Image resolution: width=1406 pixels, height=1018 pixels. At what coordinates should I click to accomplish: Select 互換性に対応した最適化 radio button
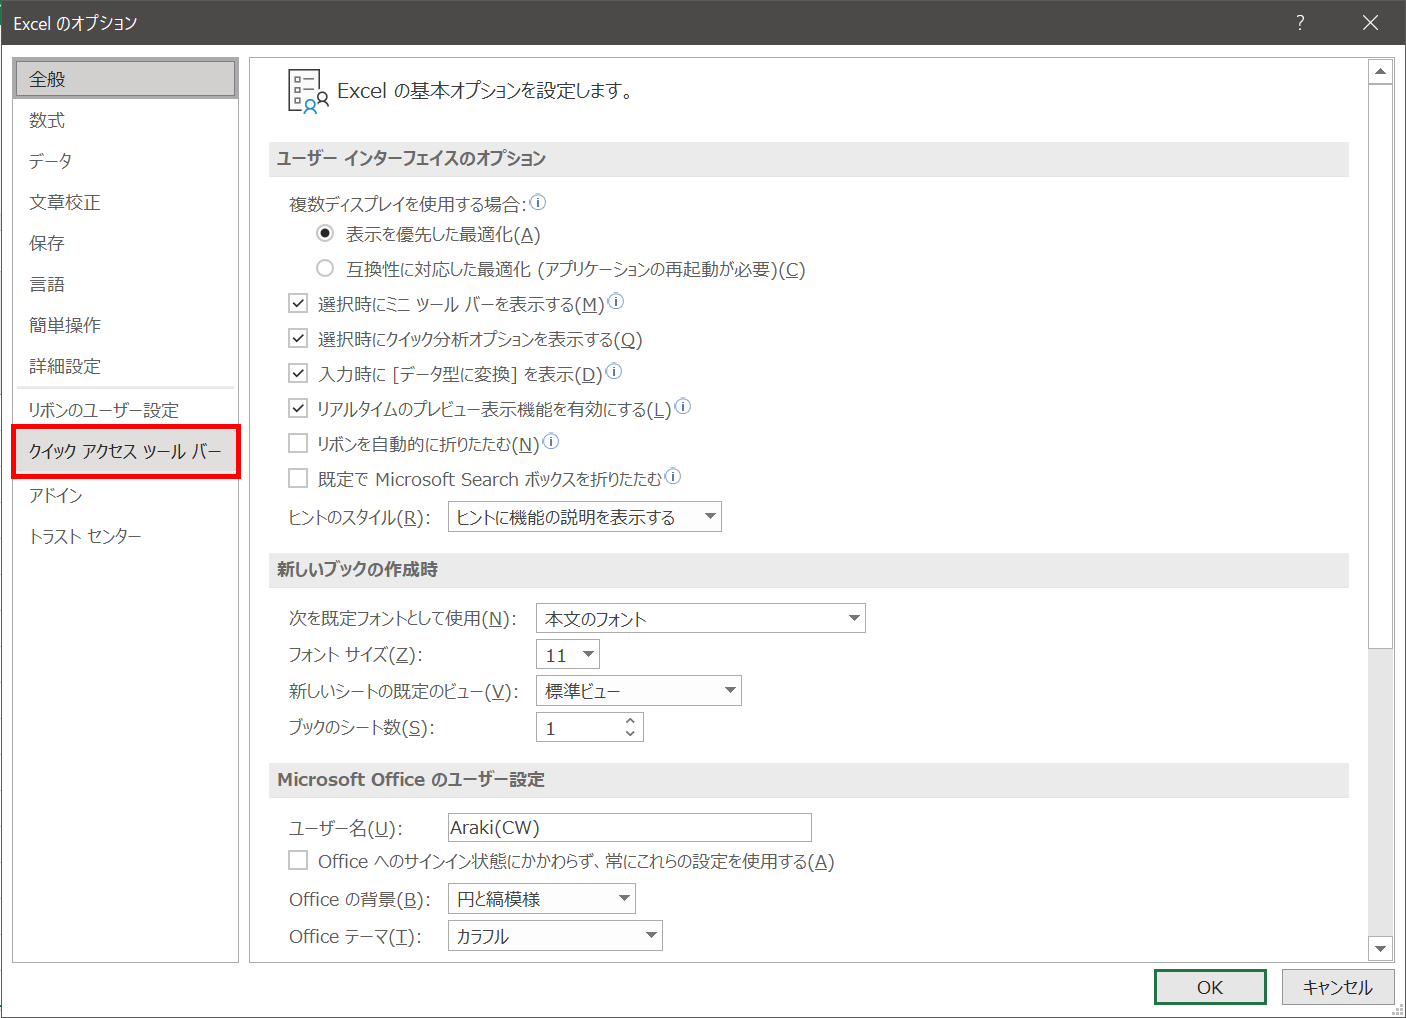pyautogui.click(x=325, y=268)
